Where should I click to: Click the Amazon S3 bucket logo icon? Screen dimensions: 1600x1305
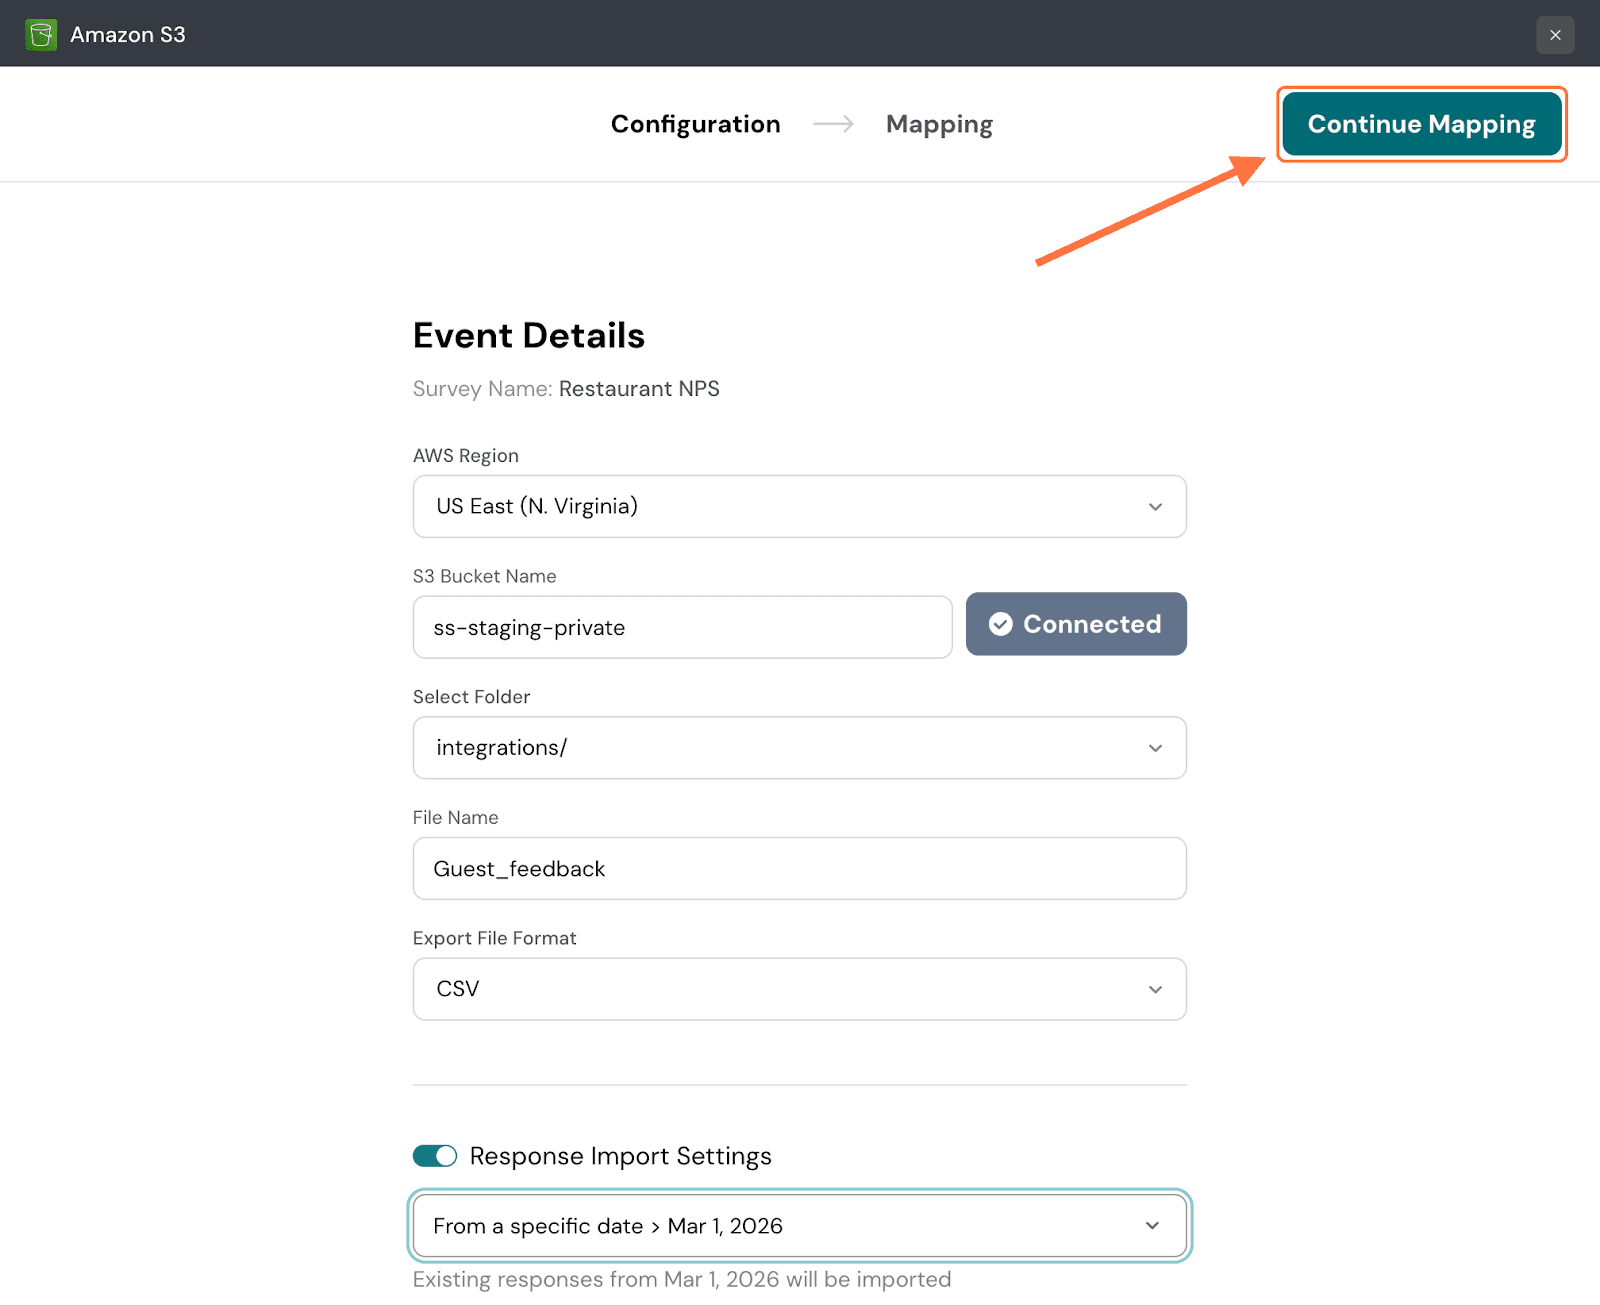[41, 35]
